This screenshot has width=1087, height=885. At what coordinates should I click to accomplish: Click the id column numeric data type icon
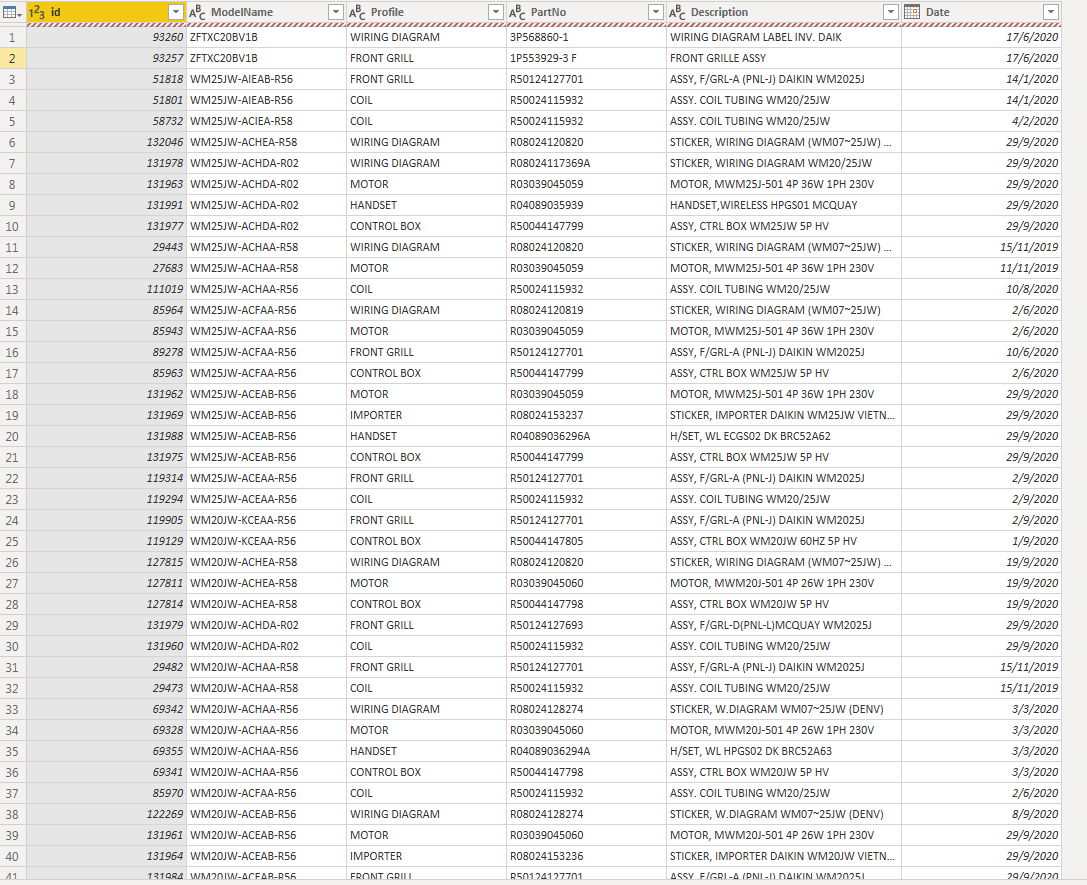(37, 12)
